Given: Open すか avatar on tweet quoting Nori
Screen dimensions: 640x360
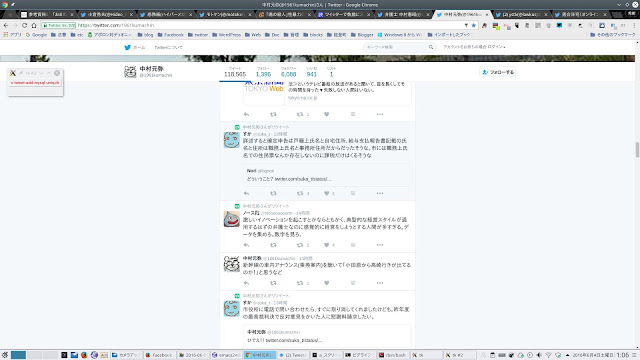Looking at the screenshot, I should coord(231,140).
